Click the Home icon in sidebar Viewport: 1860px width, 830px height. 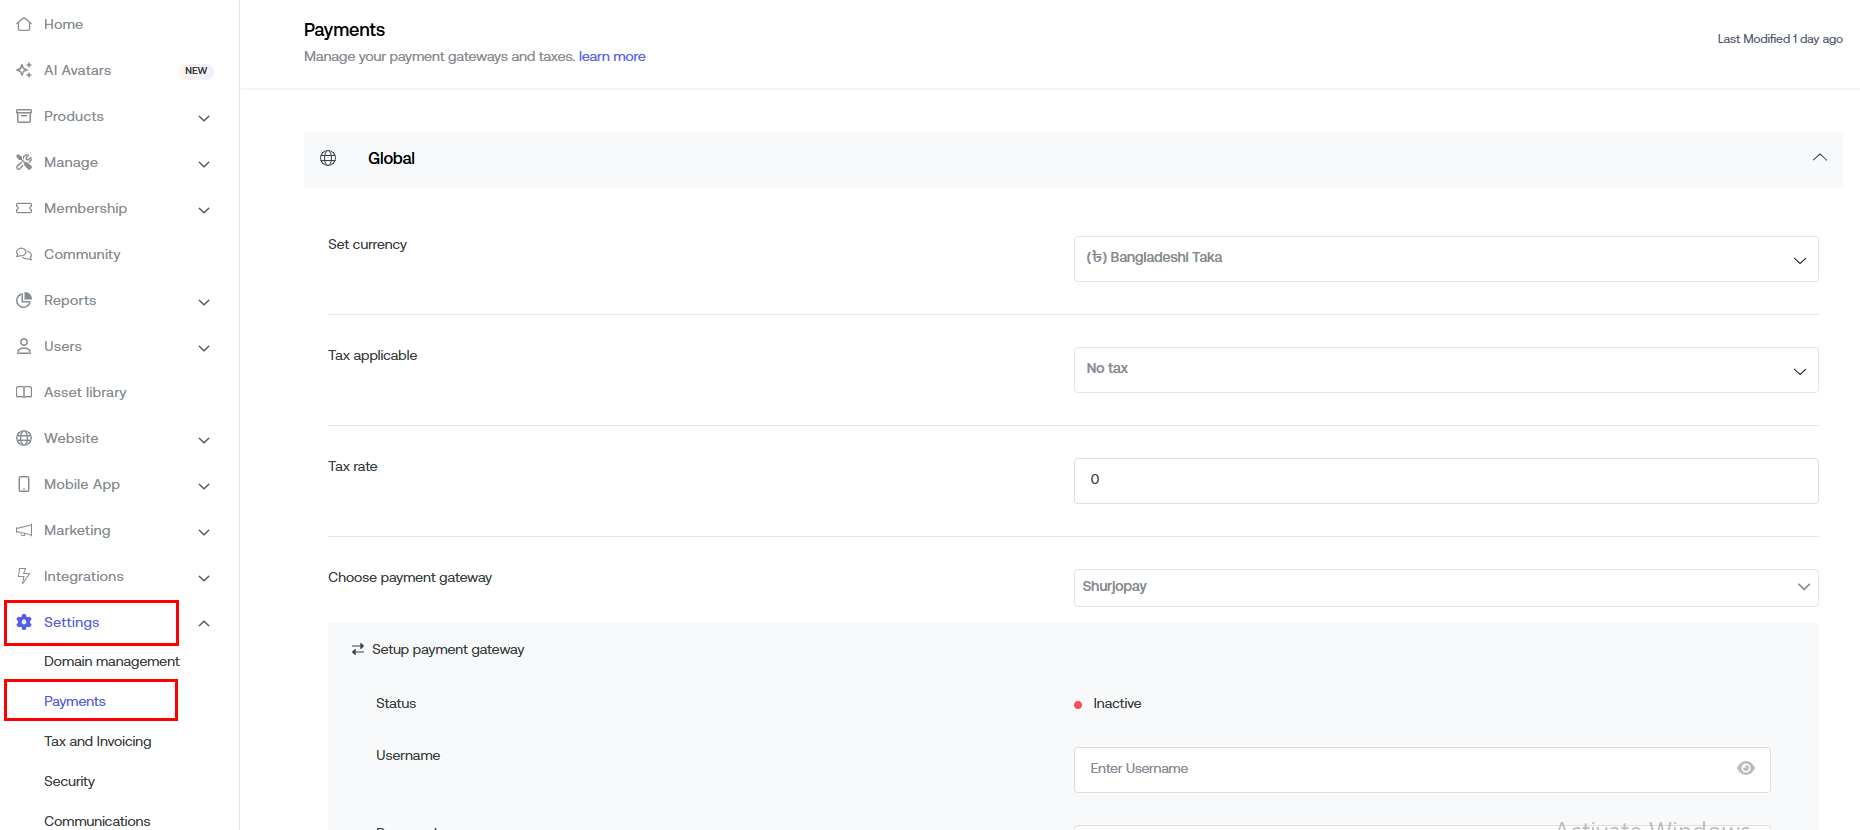[24, 24]
